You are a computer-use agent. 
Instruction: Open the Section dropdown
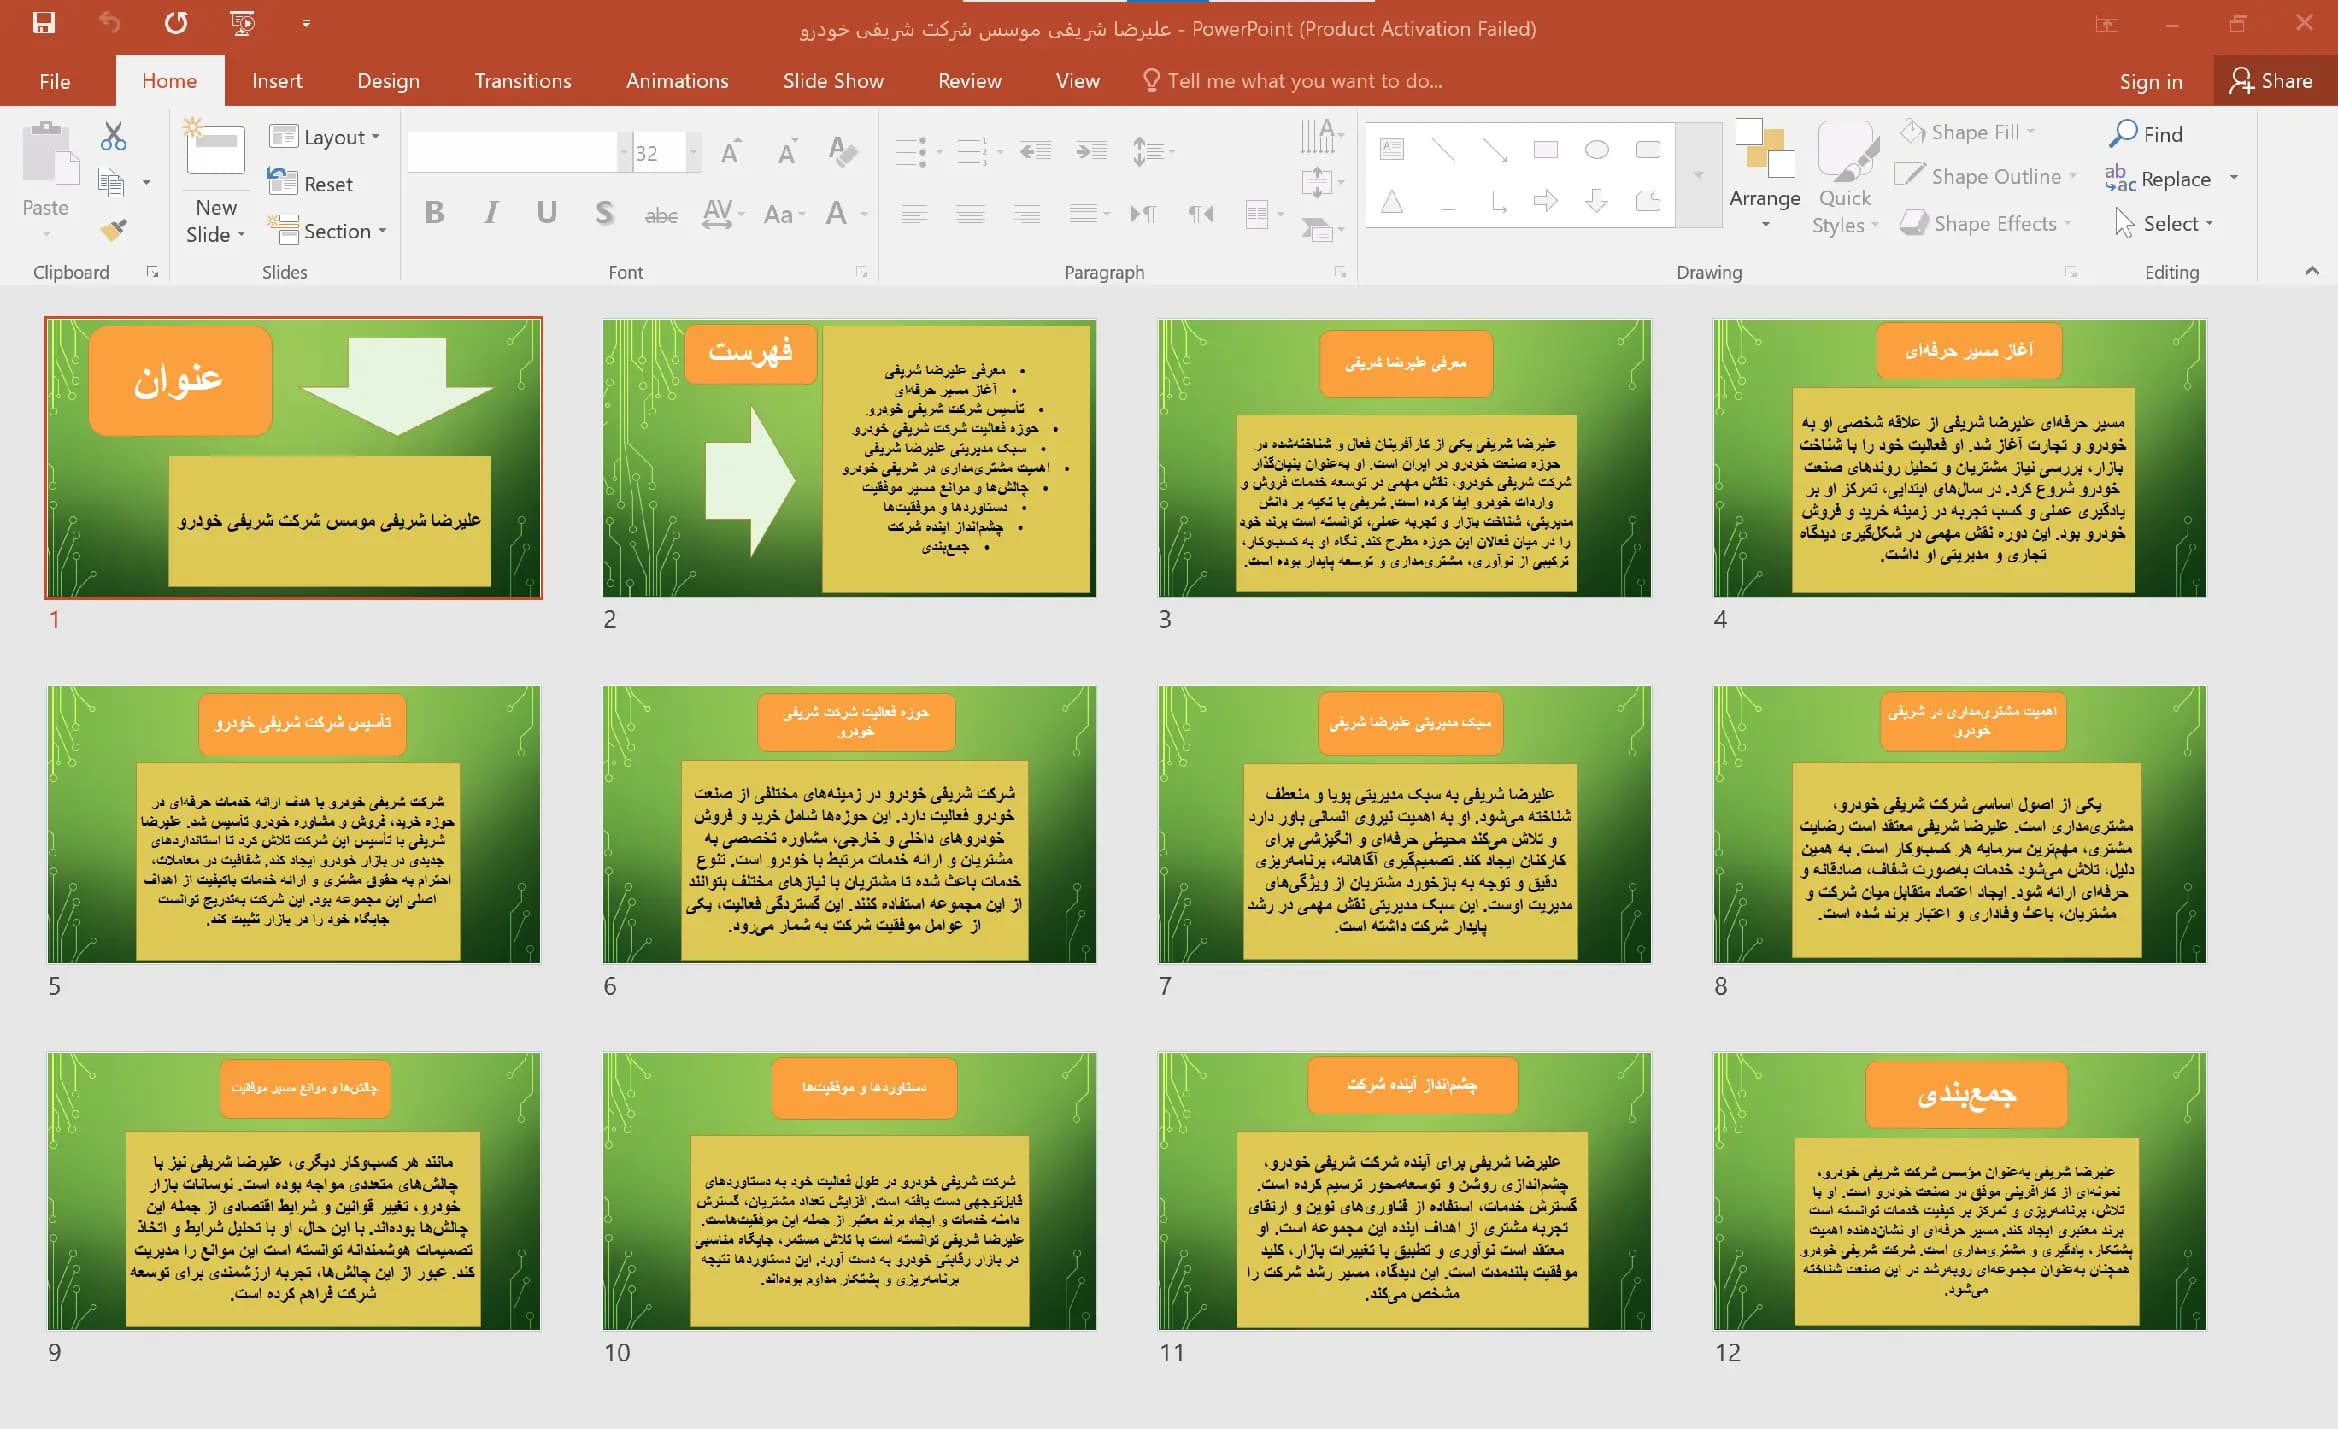click(x=327, y=231)
